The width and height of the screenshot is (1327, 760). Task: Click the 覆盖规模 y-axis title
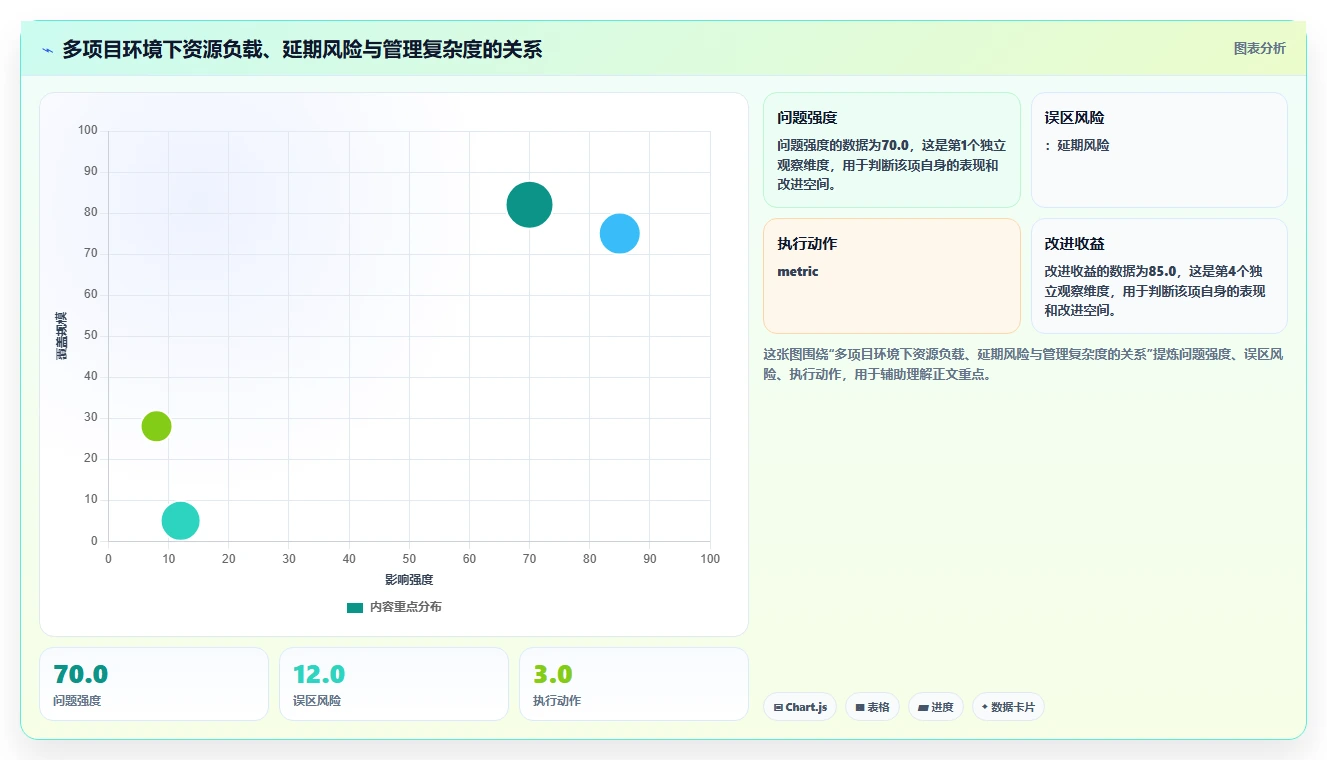coord(61,336)
